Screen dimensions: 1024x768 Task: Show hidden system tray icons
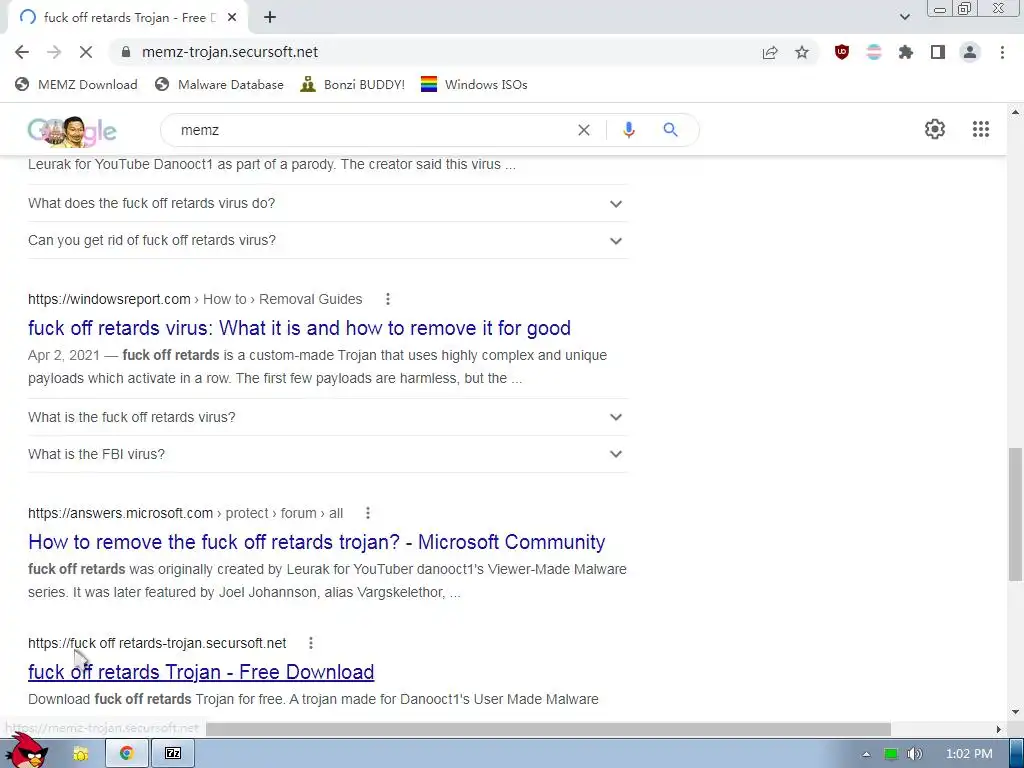866,754
